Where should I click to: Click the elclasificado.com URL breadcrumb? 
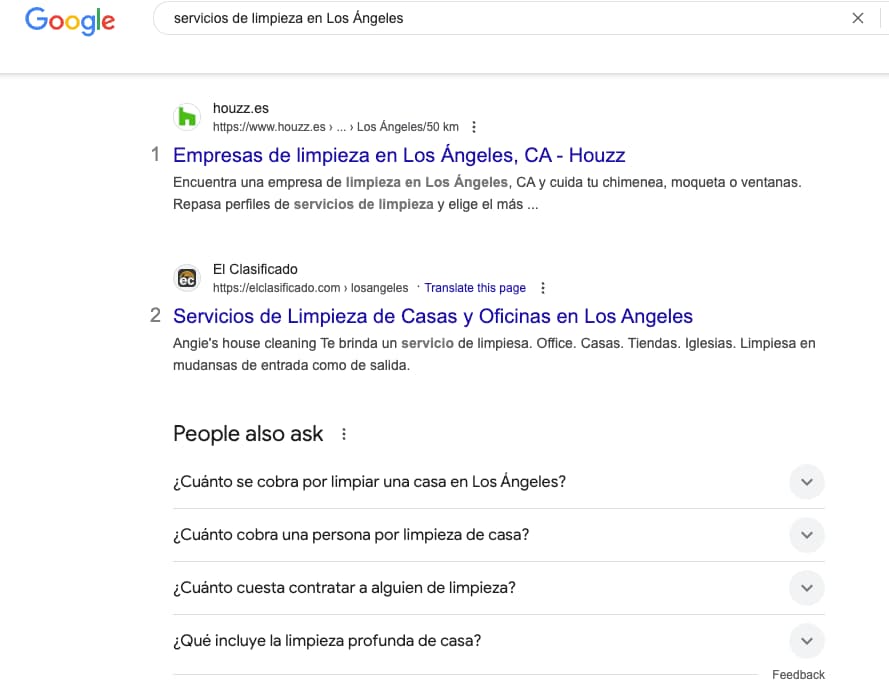pyautogui.click(x=310, y=288)
